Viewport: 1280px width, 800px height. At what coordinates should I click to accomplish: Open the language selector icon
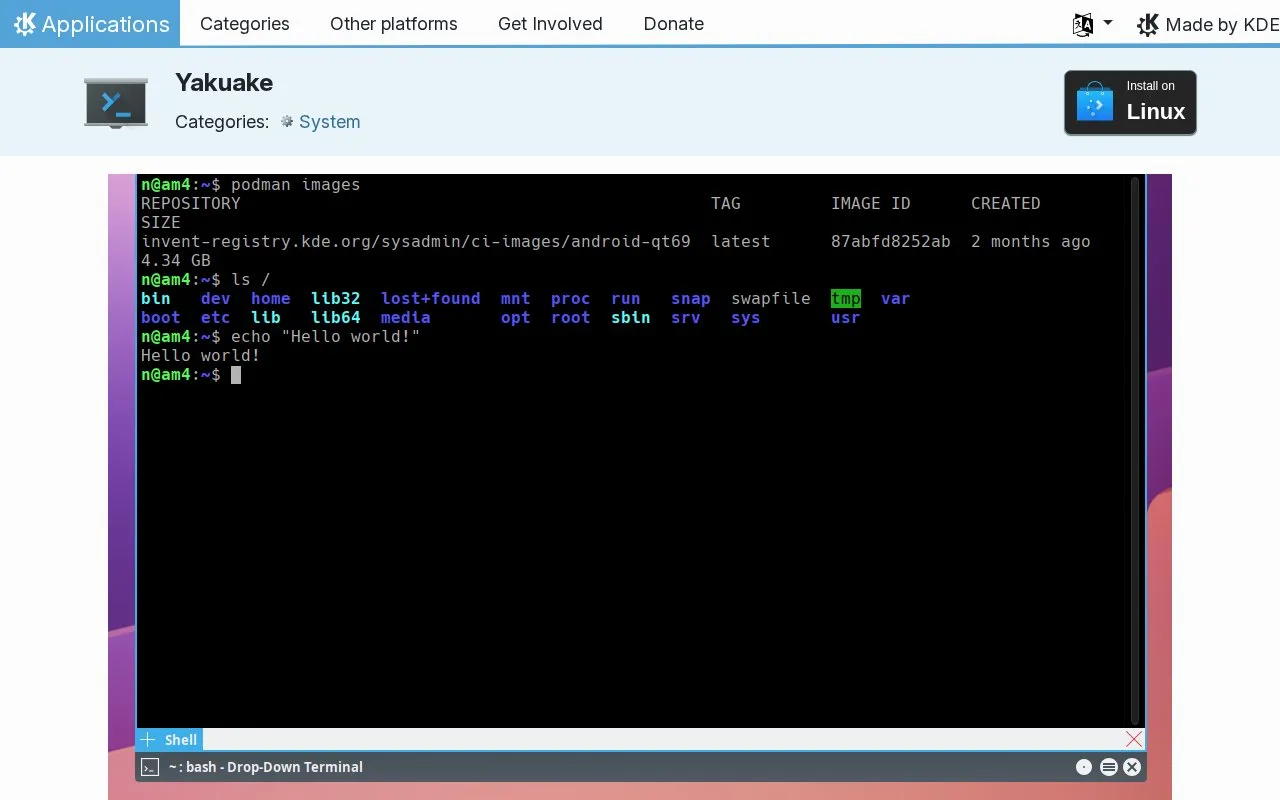(x=1082, y=25)
